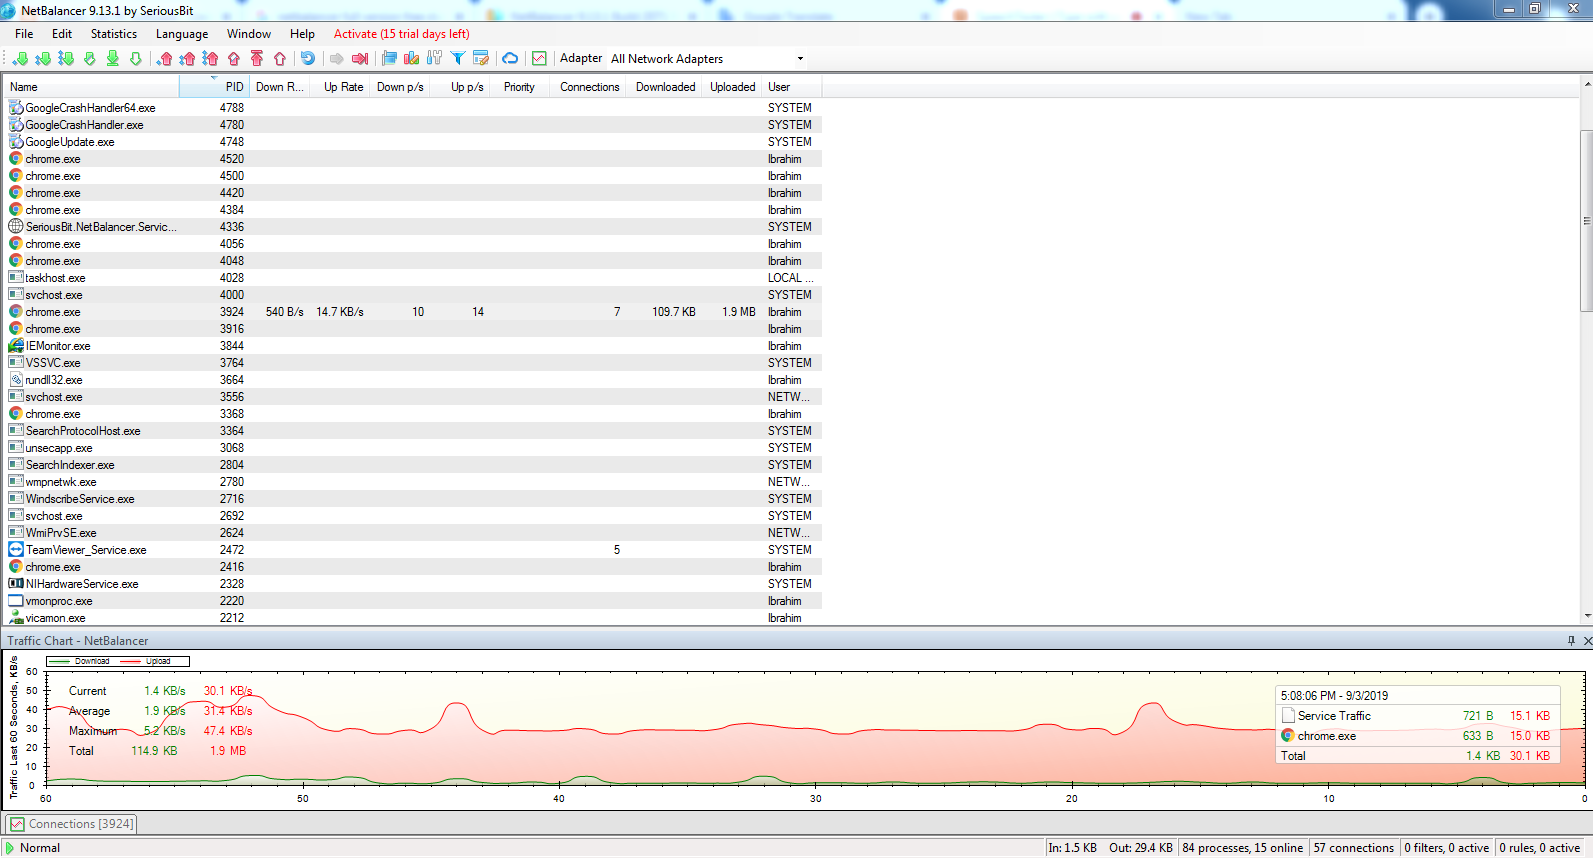Select the GoogleUpdate.exe process row
Screen dimensions: 1593x859
tap(413, 142)
